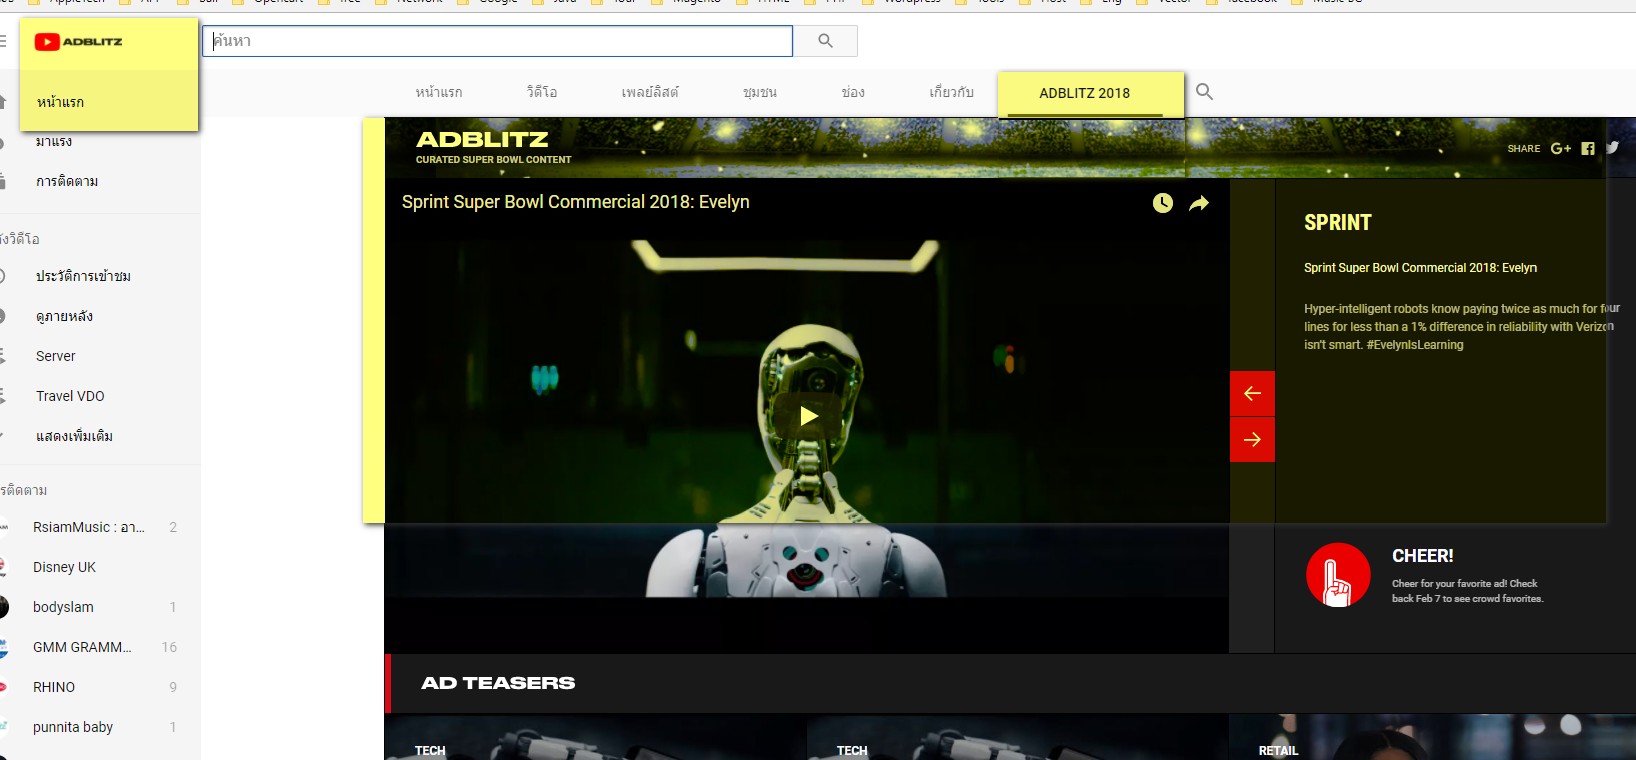The height and width of the screenshot is (760, 1636).
Task: Open the RsiamMusic subscription
Action: click(88, 527)
